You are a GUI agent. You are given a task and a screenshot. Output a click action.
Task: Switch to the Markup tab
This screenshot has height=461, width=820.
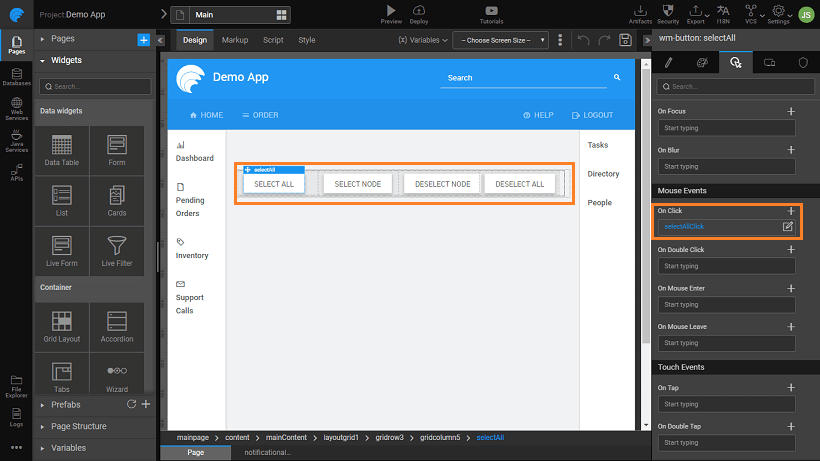[235, 40]
